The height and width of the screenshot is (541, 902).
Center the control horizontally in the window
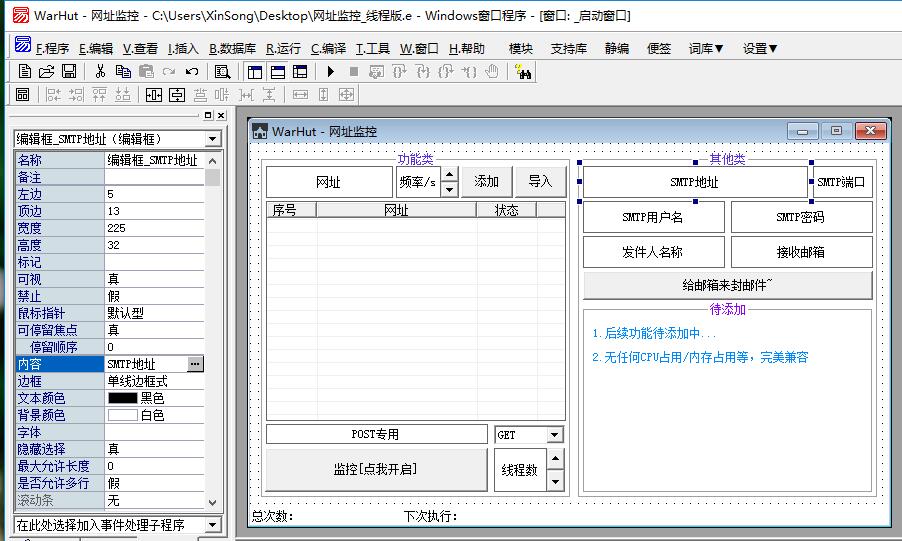[154, 94]
